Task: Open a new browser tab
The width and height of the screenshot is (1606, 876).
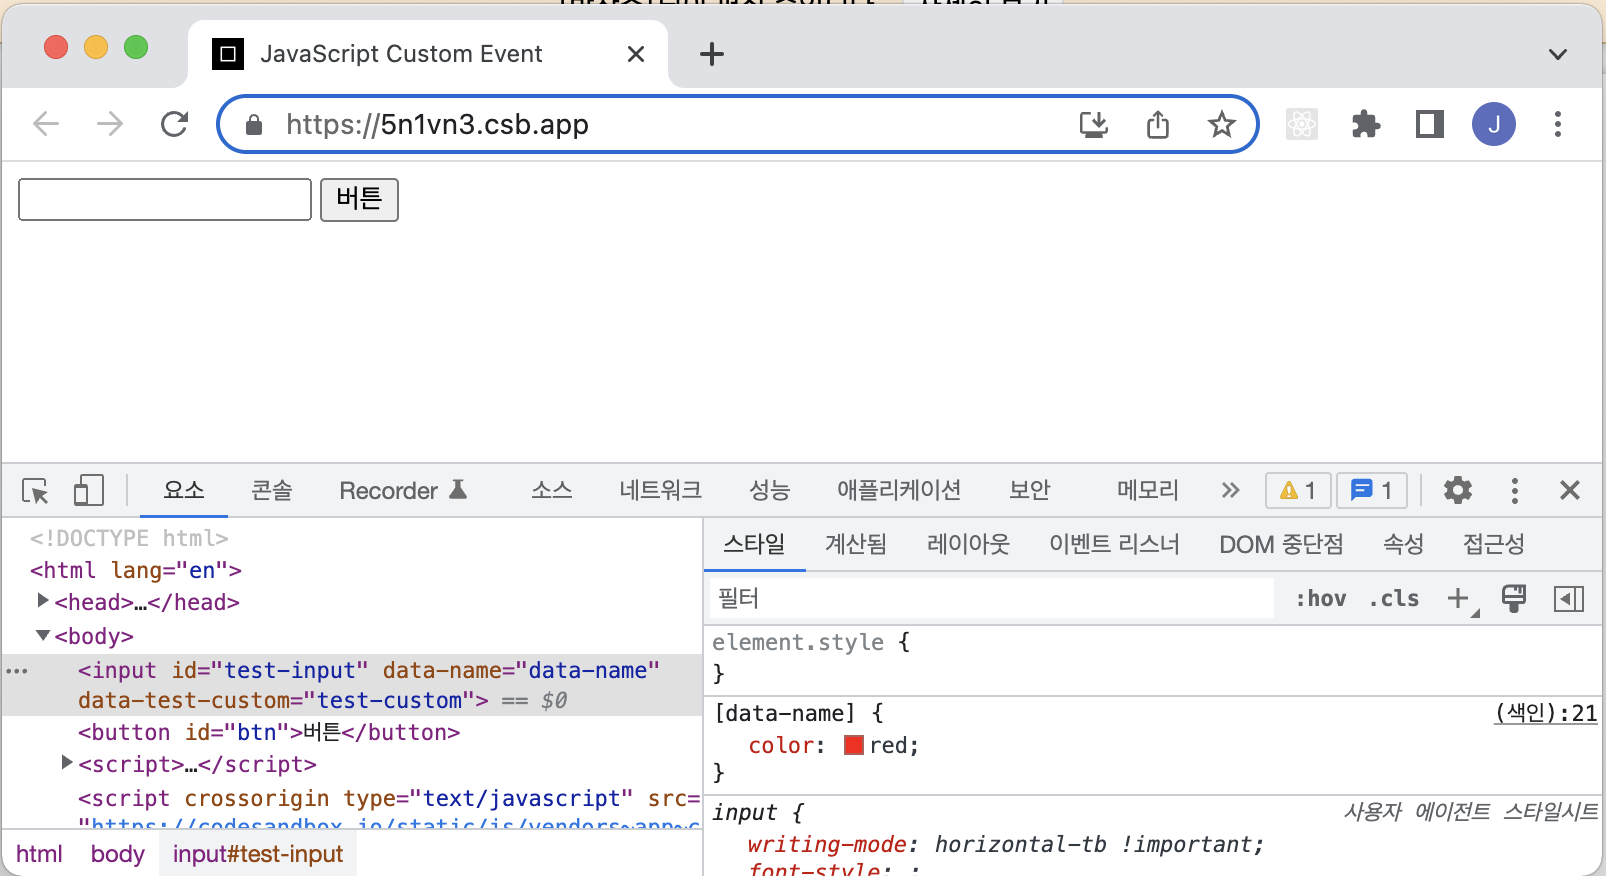Action: [x=711, y=54]
